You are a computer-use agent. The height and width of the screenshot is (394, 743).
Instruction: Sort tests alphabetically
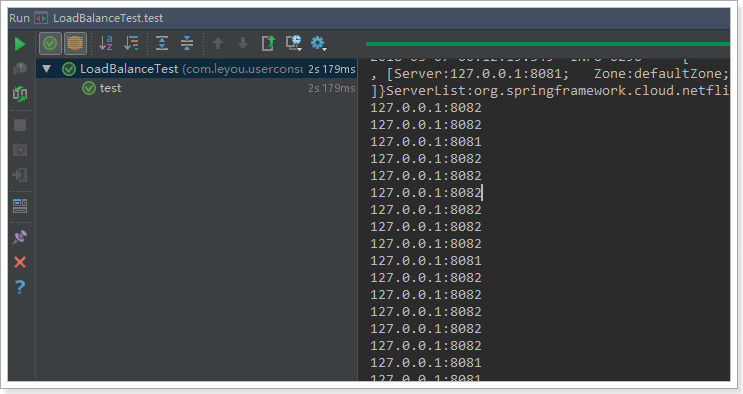pyautogui.click(x=106, y=43)
